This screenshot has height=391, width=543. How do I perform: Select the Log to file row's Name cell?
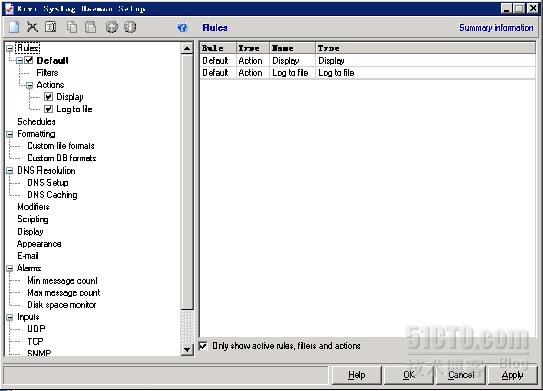293,73
